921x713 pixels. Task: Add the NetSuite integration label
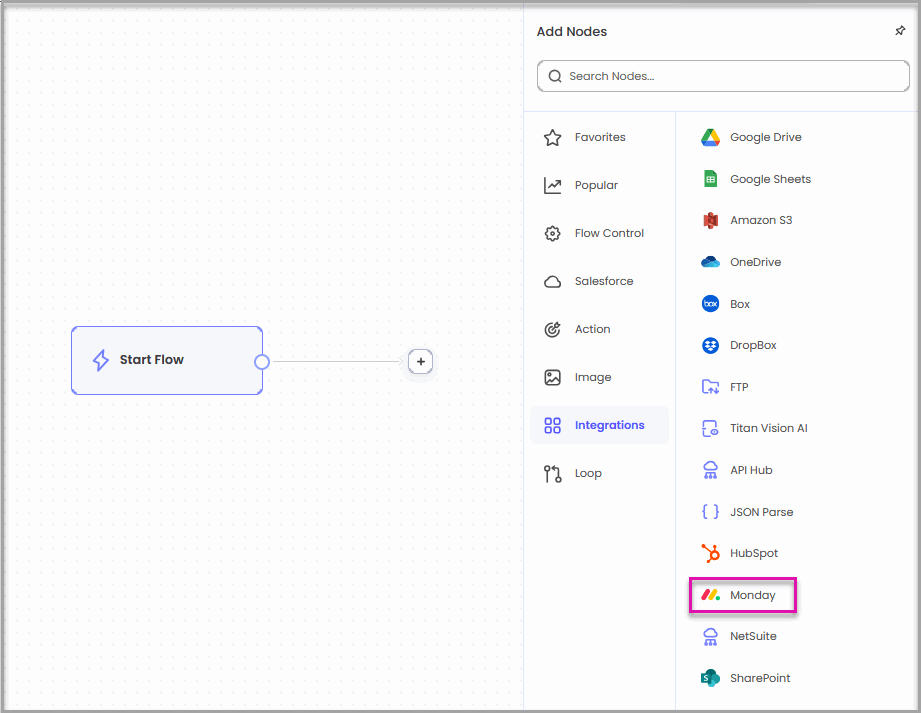[x=753, y=637]
